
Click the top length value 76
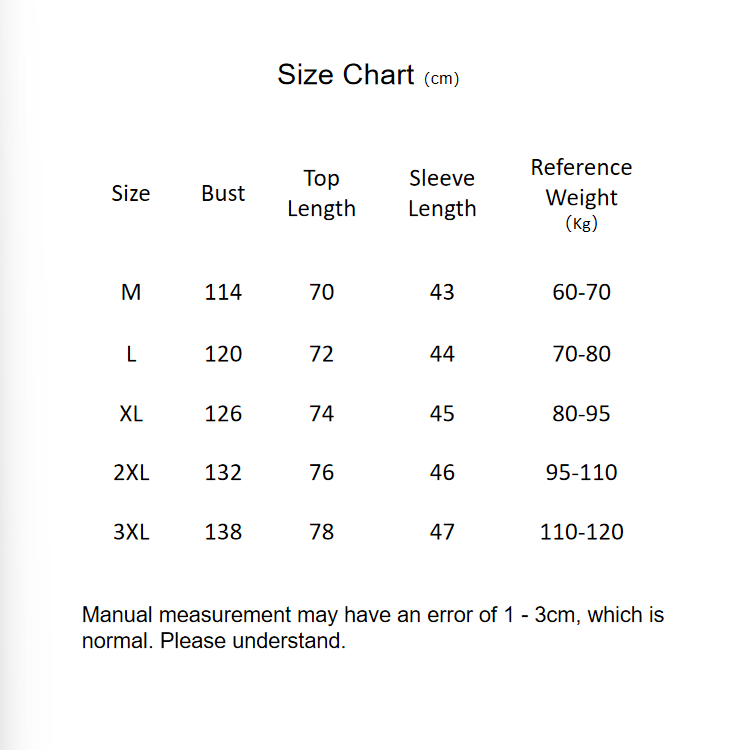click(x=321, y=472)
